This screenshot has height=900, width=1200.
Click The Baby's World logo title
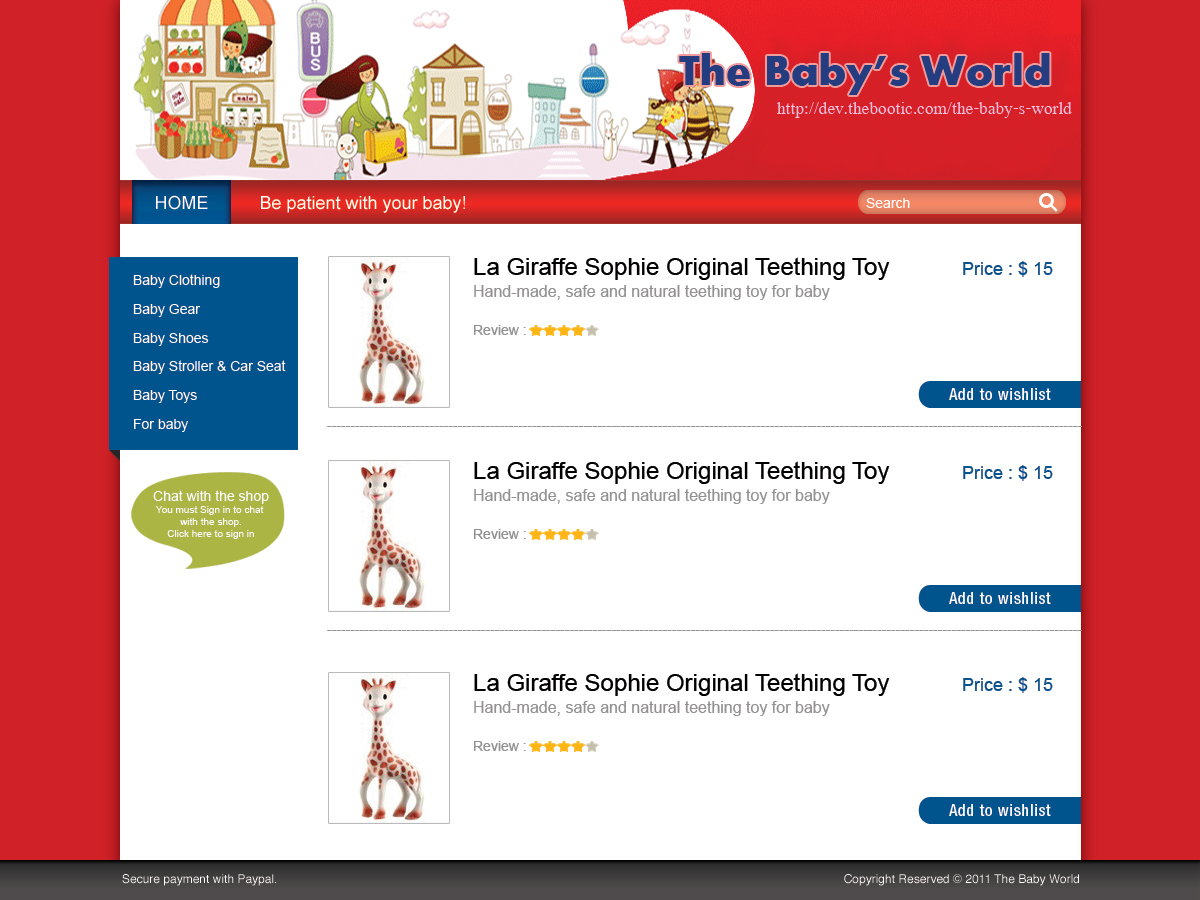(865, 72)
